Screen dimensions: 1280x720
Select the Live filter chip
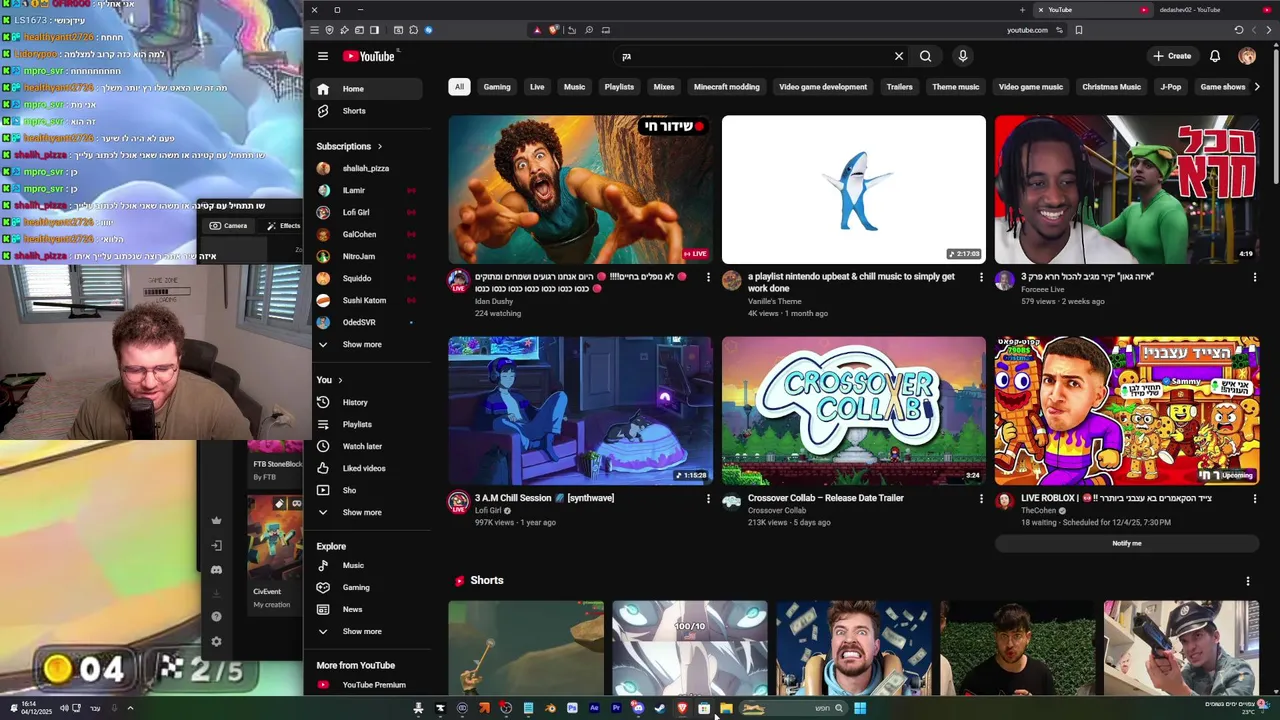coord(537,87)
